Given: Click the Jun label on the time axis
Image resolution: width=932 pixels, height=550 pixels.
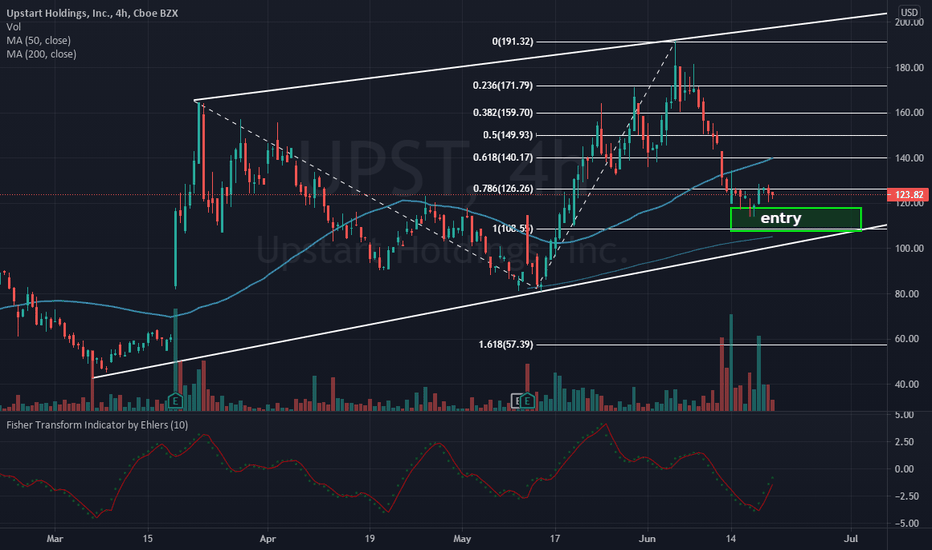Looking at the screenshot, I should 647,539.
